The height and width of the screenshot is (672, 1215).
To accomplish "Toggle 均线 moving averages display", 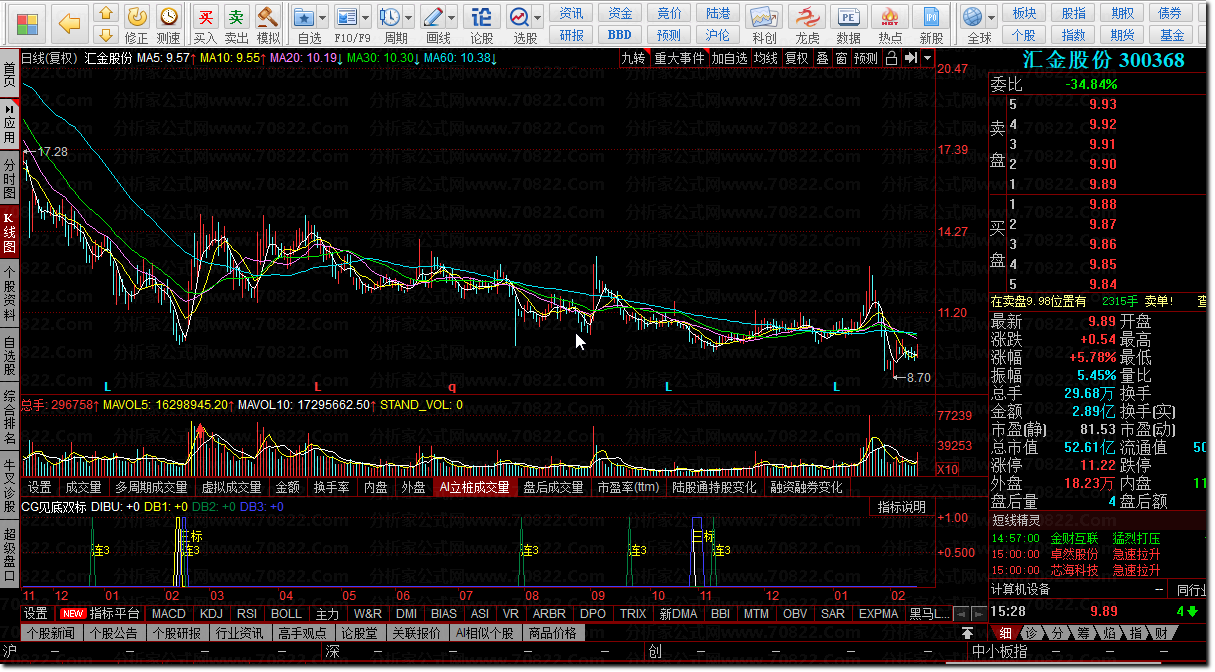I will tap(766, 58).
